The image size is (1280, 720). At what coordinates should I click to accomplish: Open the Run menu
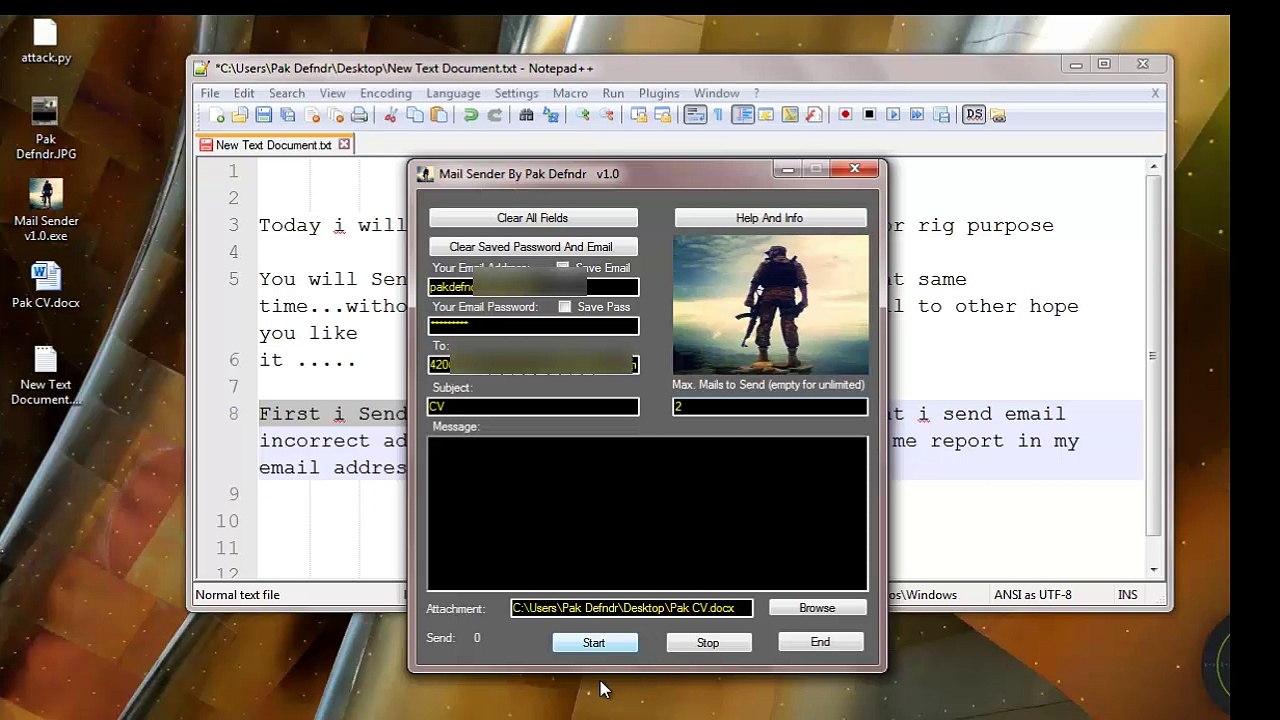point(613,93)
